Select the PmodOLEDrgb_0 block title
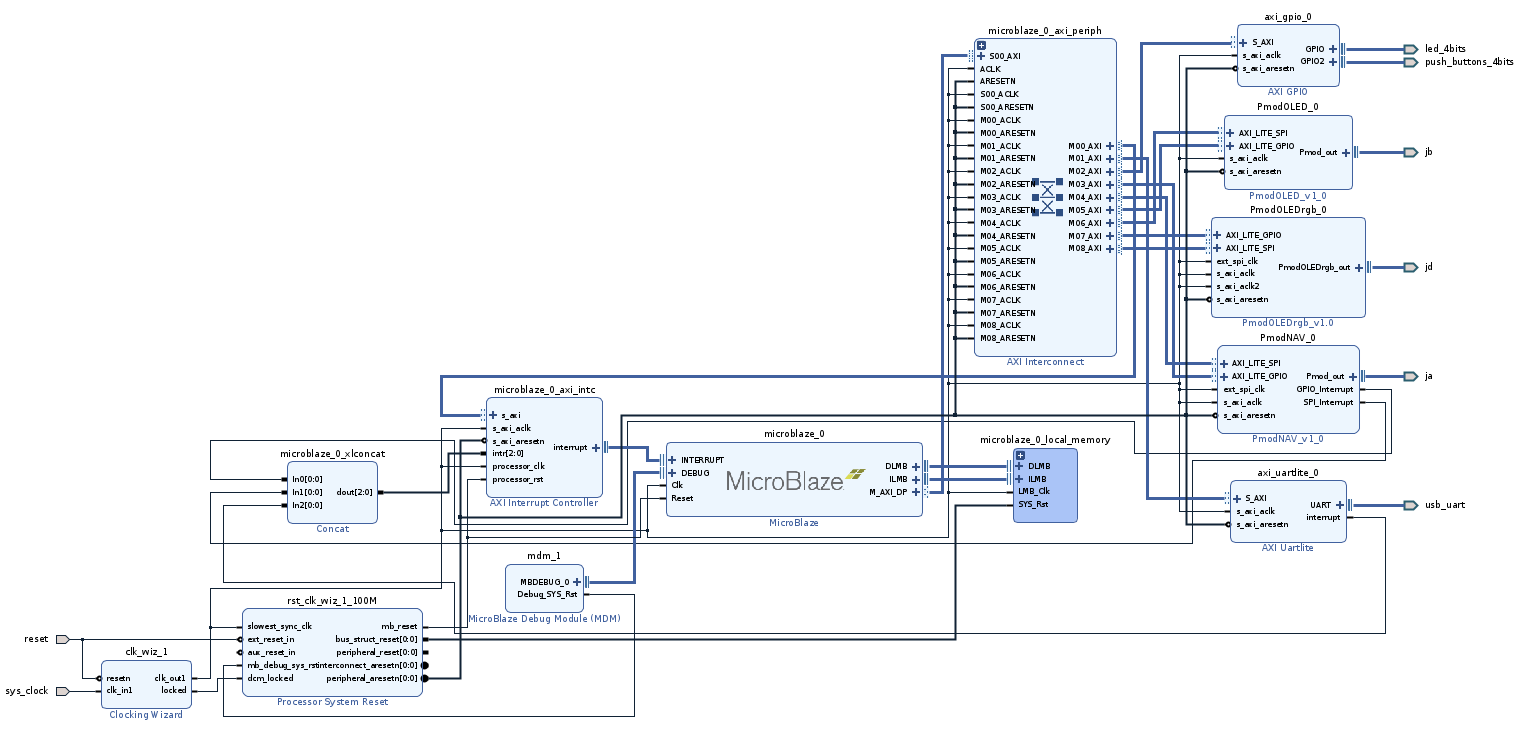 click(1288, 210)
